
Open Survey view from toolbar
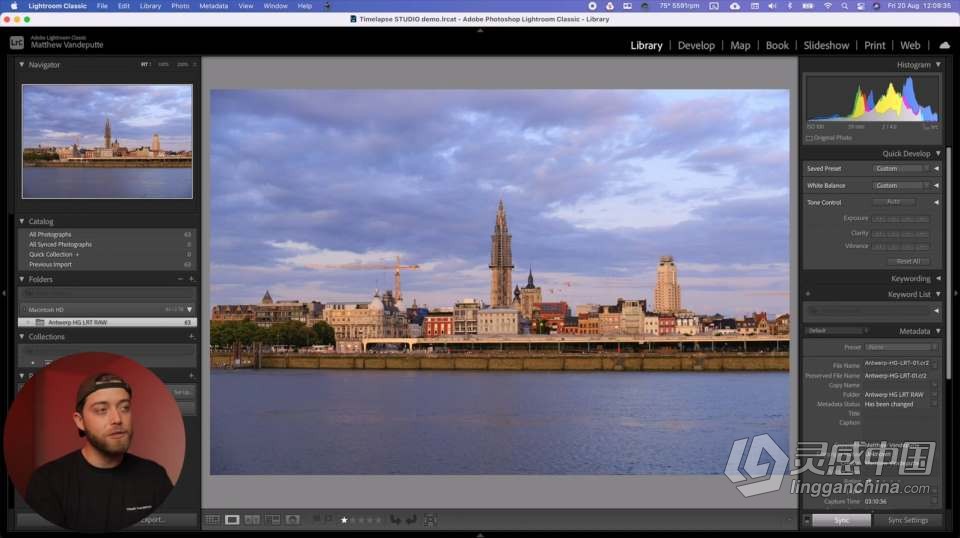272,520
